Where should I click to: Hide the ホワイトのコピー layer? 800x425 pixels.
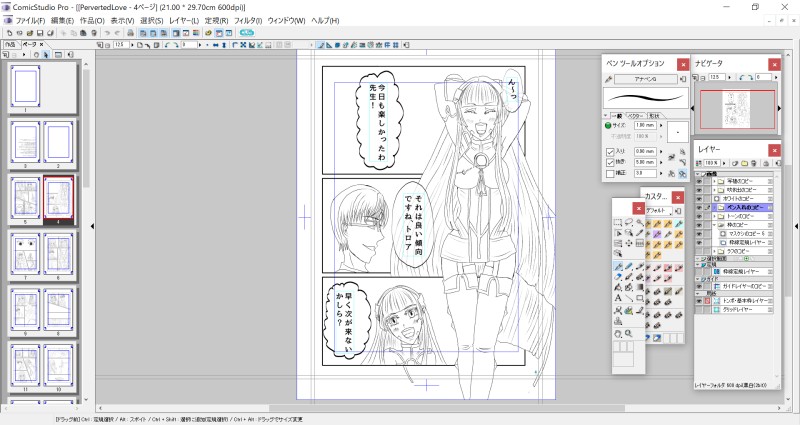[698, 198]
